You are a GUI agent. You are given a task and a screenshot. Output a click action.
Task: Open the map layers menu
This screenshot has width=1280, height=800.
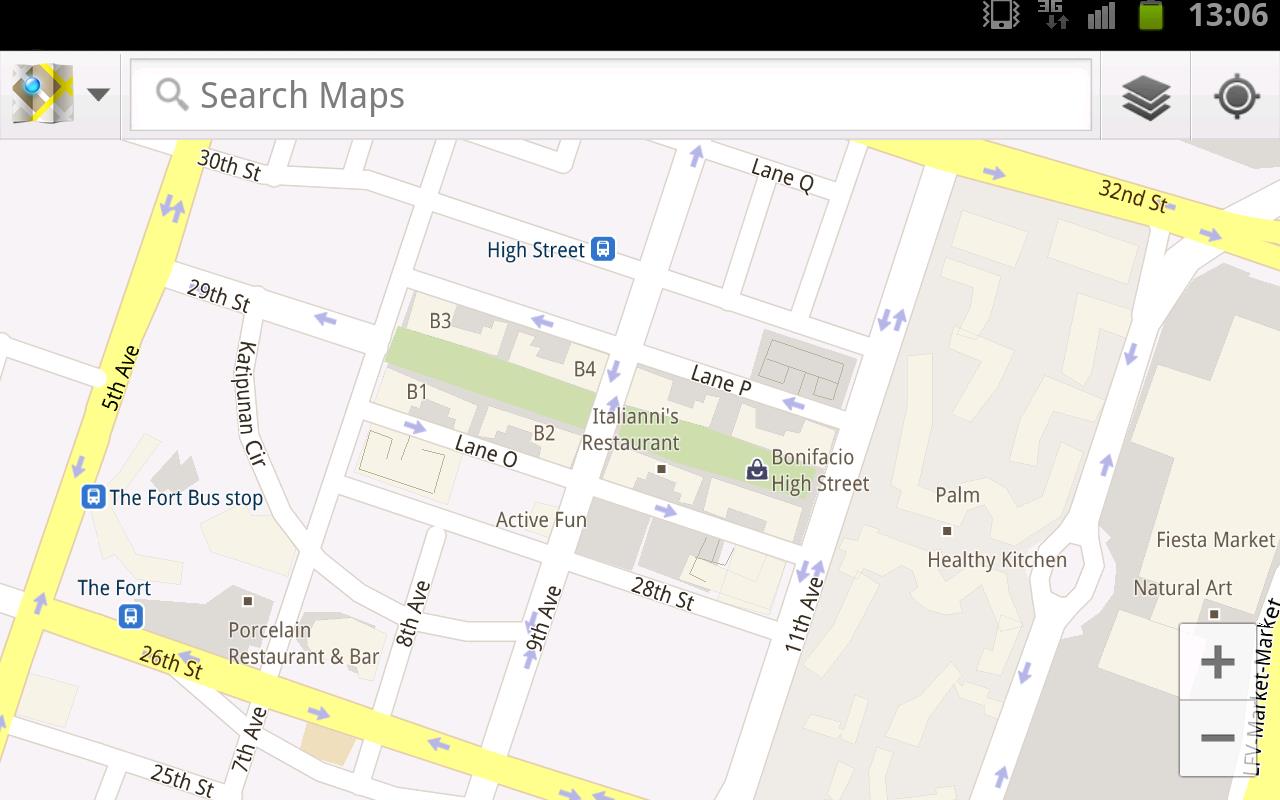[1146, 97]
